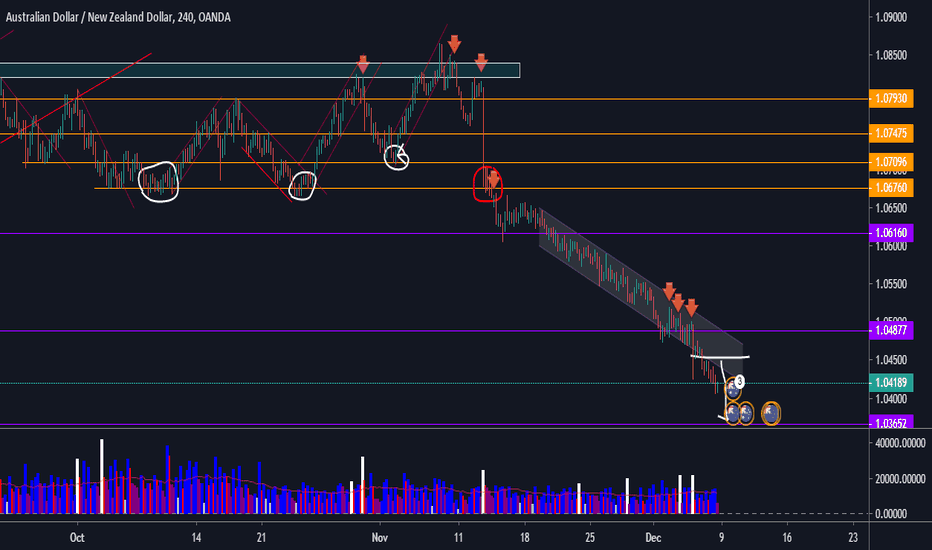Image resolution: width=932 pixels, height=550 pixels.
Task: Select the purple 1.04877 price level label
Action: click(894, 330)
